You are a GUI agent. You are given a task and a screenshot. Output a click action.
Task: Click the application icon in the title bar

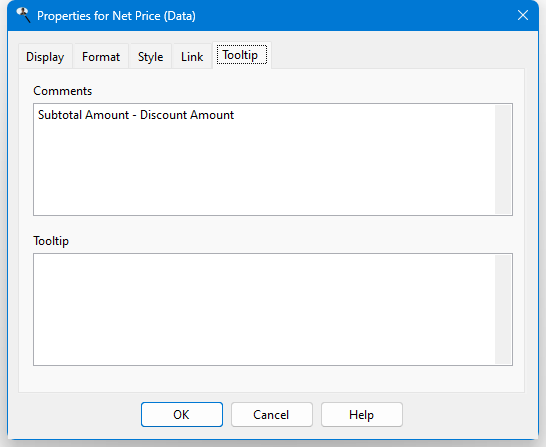(x=23, y=15)
